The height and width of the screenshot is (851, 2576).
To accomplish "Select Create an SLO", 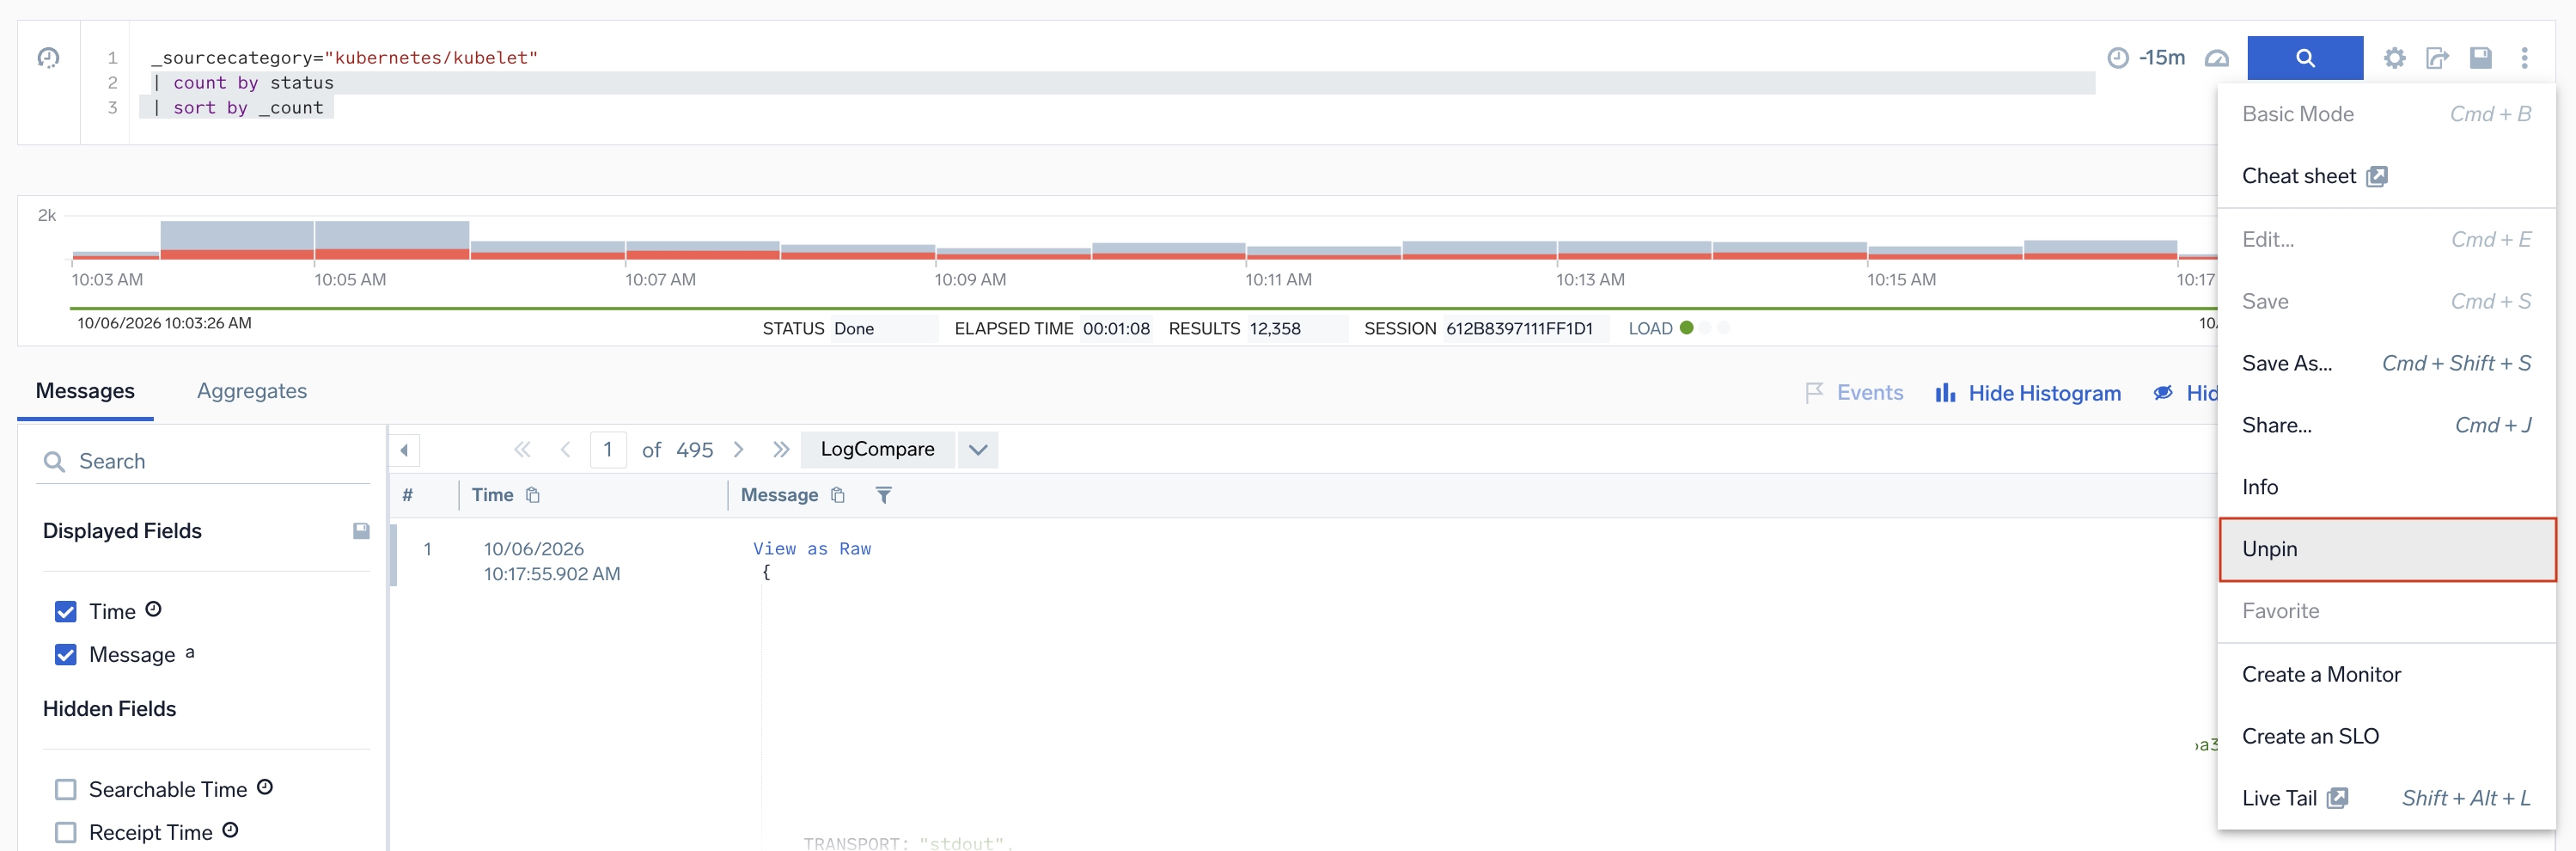I will click(x=2387, y=736).
